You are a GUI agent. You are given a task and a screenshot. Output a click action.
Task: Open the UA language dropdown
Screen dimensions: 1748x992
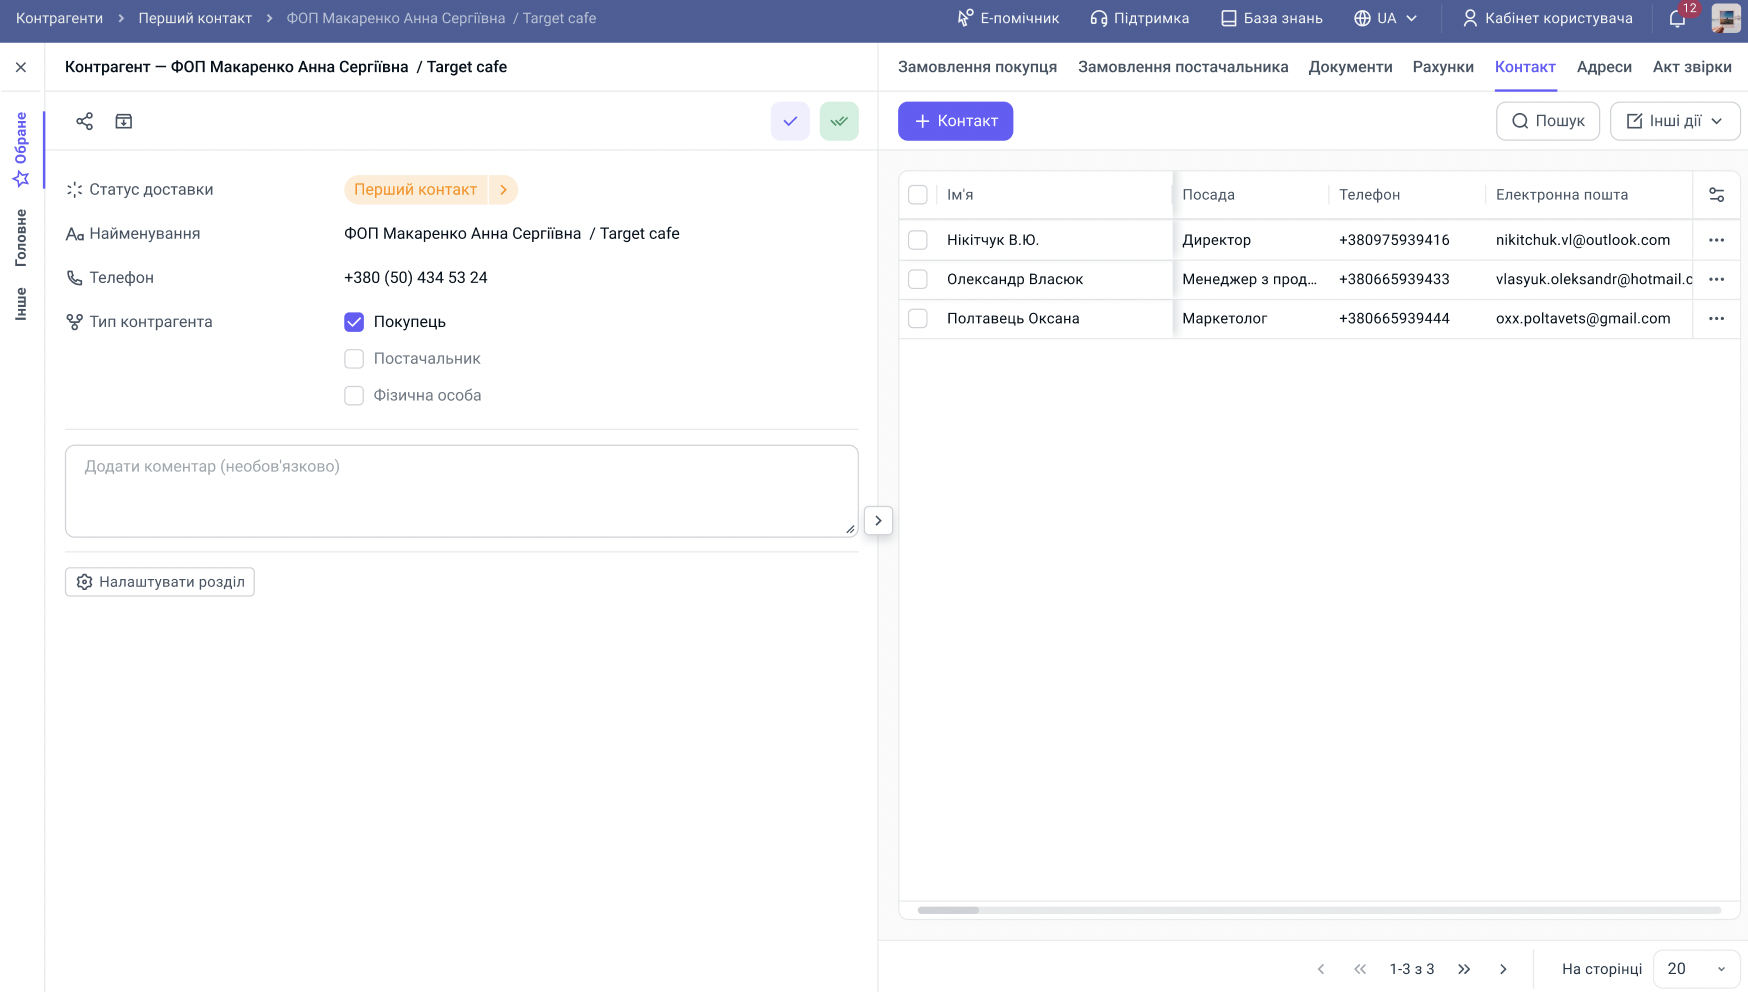(1386, 18)
